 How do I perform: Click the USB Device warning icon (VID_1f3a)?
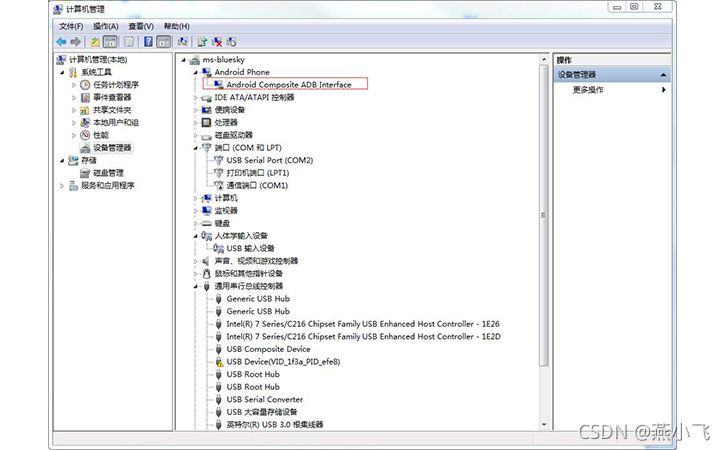(219, 362)
